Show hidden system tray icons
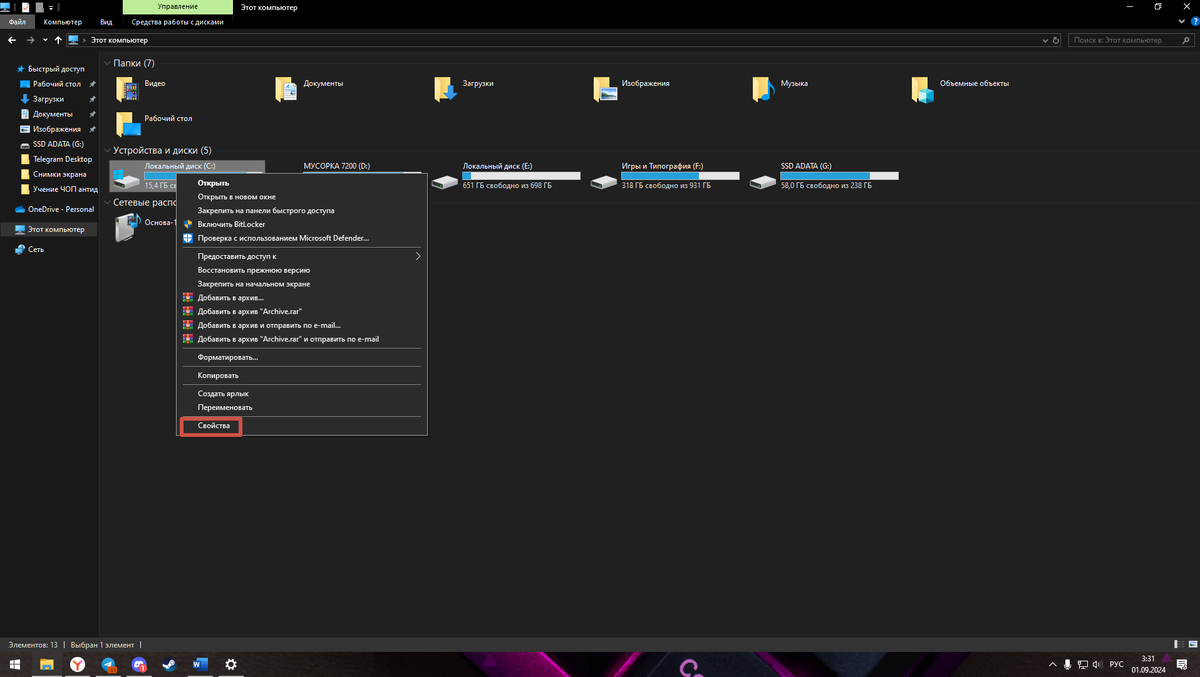This screenshot has height=677, width=1200. click(x=1052, y=664)
